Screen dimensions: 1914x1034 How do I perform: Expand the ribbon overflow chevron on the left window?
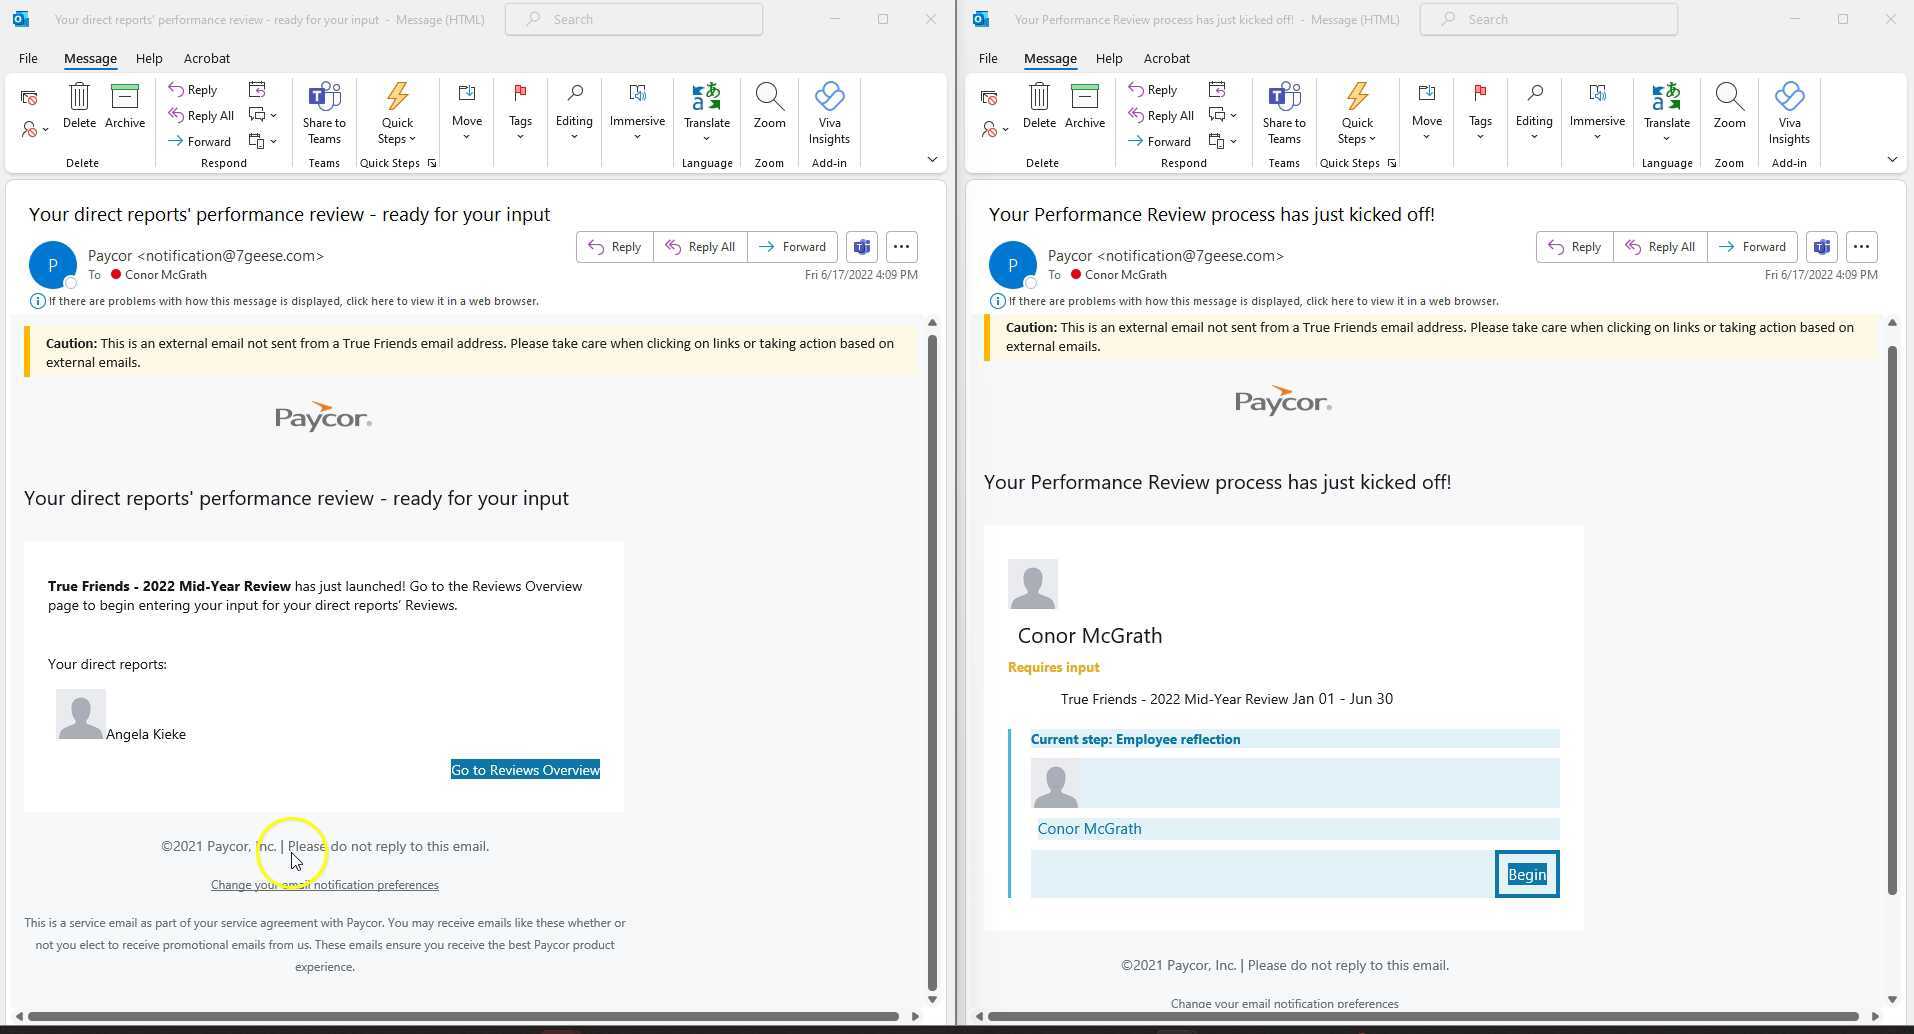pyautogui.click(x=931, y=159)
